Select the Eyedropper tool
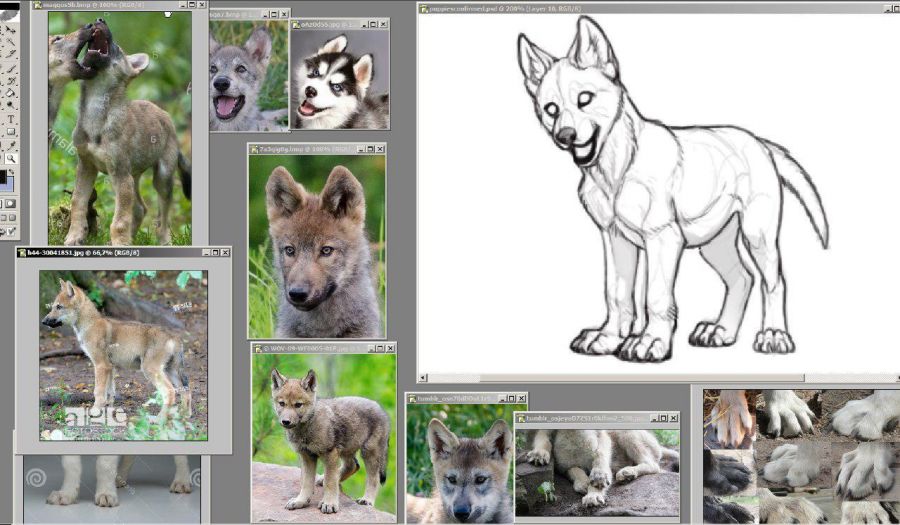This screenshot has width=900, height=525. [10, 146]
